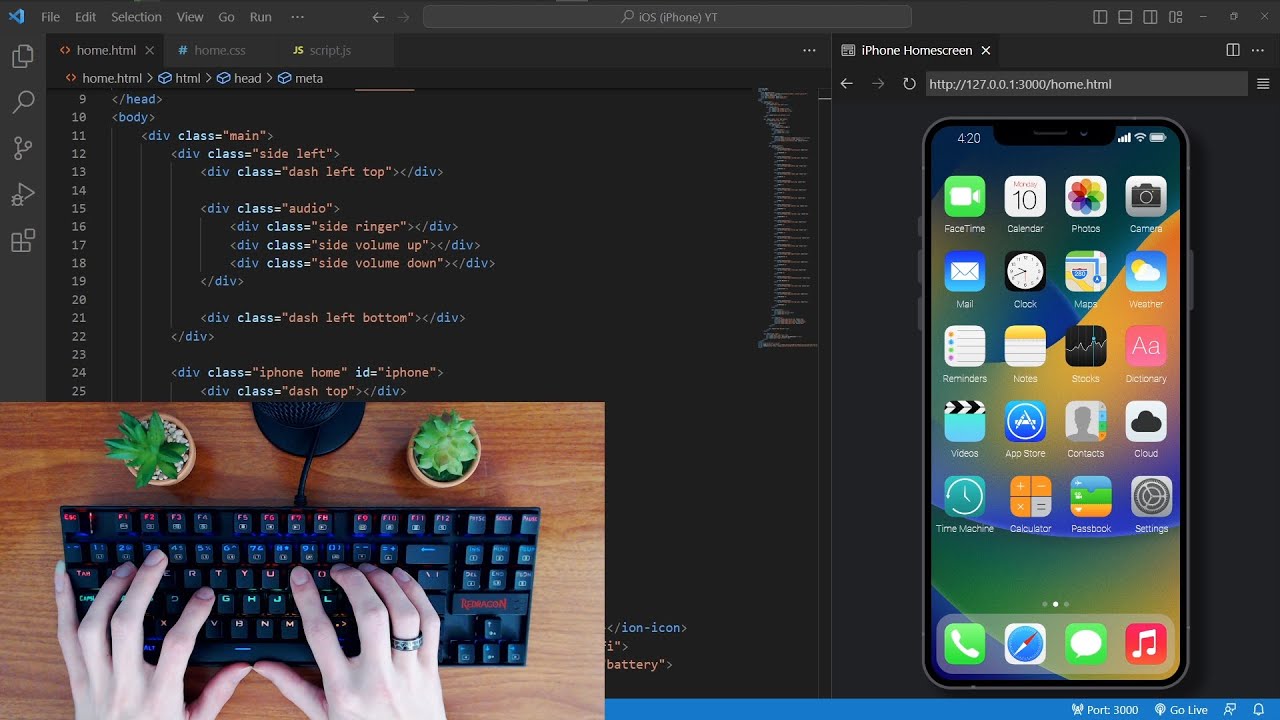Open the Selection menu
This screenshot has height=720, width=1280.
pyautogui.click(x=136, y=17)
